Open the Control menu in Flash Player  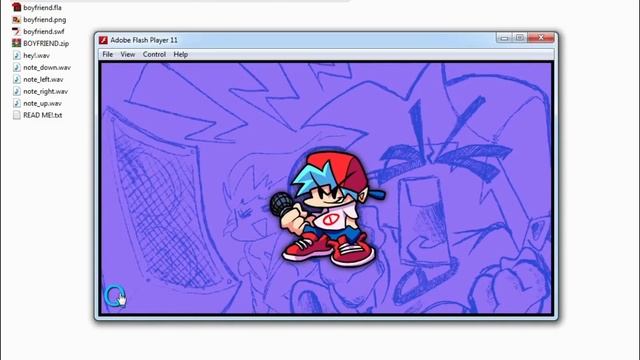(x=154, y=54)
